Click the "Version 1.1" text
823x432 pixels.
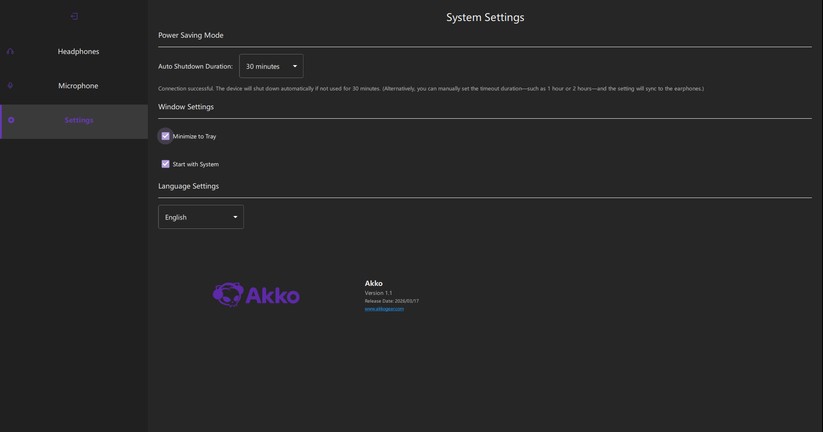(x=378, y=293)
